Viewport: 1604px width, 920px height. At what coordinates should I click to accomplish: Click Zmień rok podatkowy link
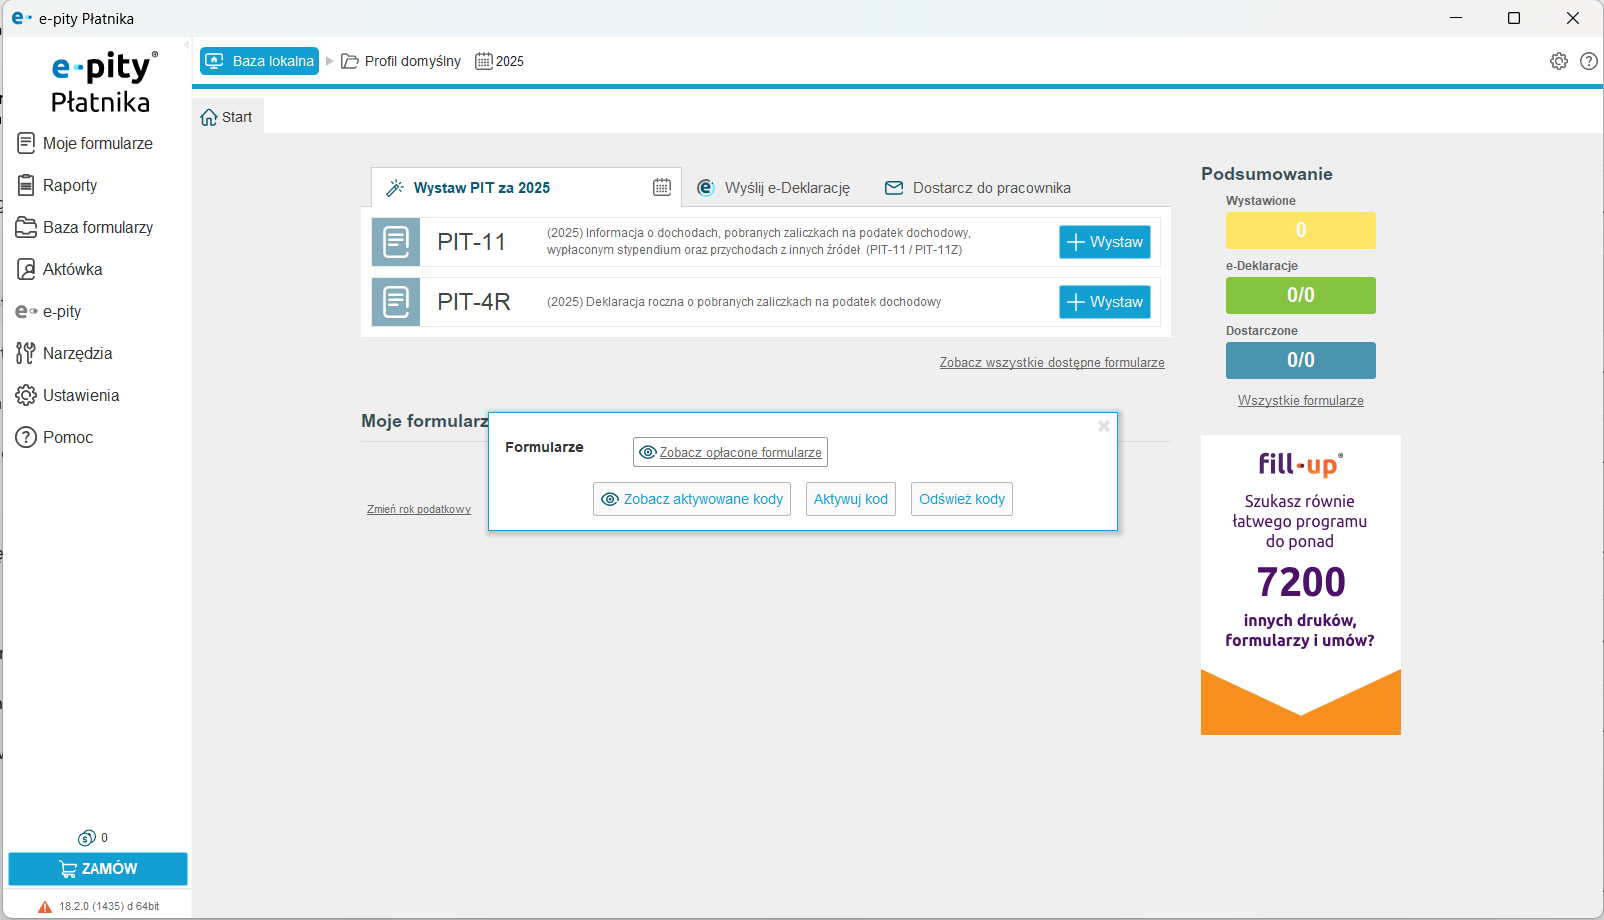[x=418, y=509]
